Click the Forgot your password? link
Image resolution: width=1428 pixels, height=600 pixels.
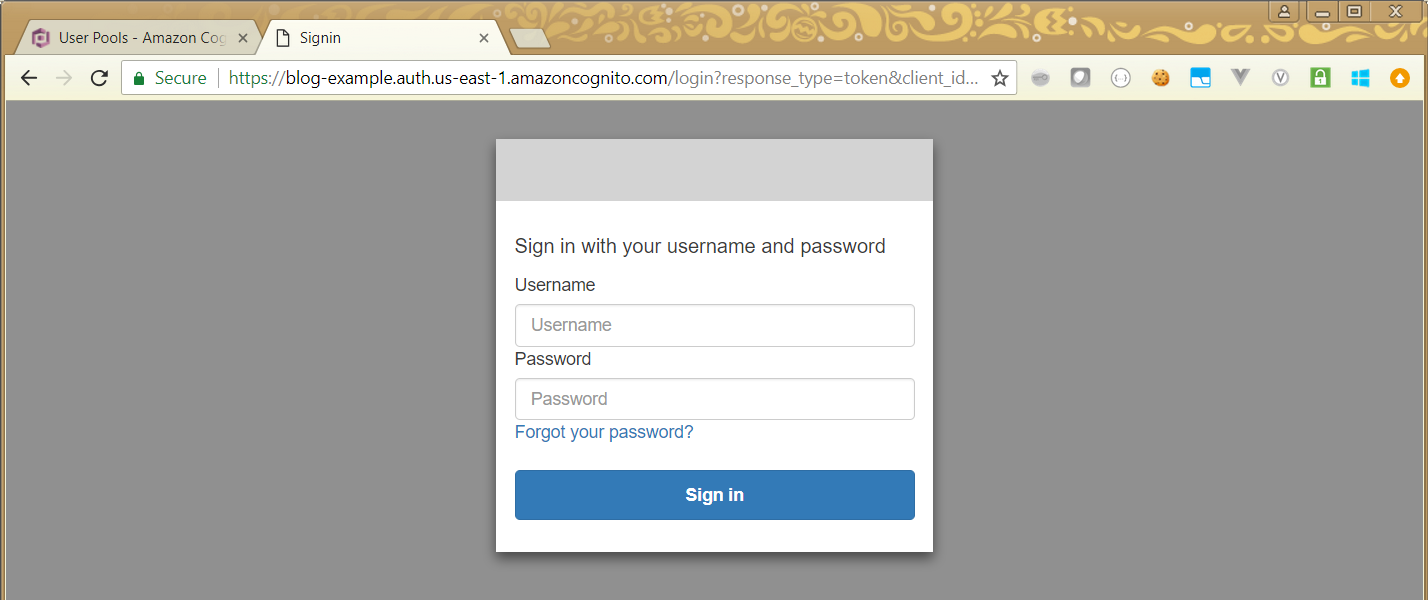point(604,432)
